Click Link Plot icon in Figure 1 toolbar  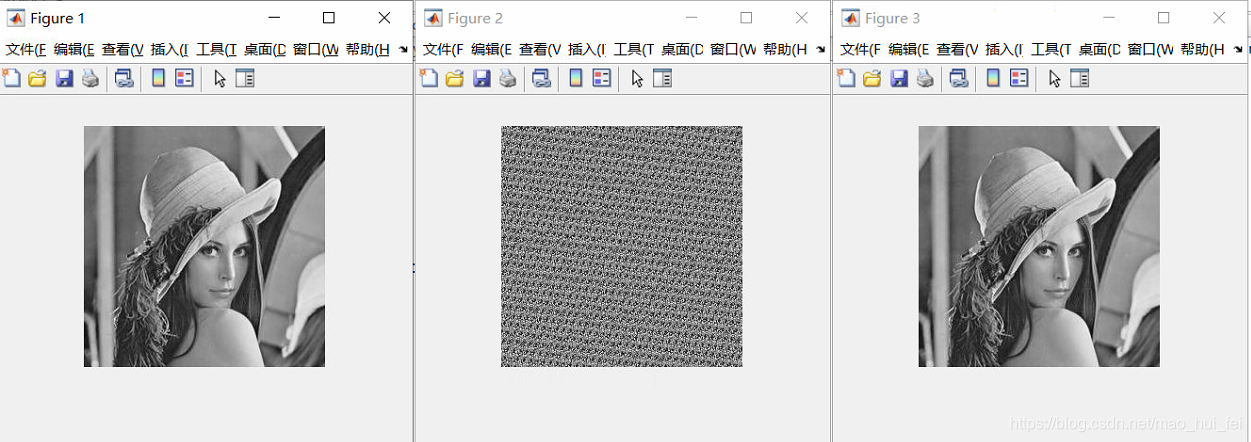pyautogui.click(x=124, y=78)
